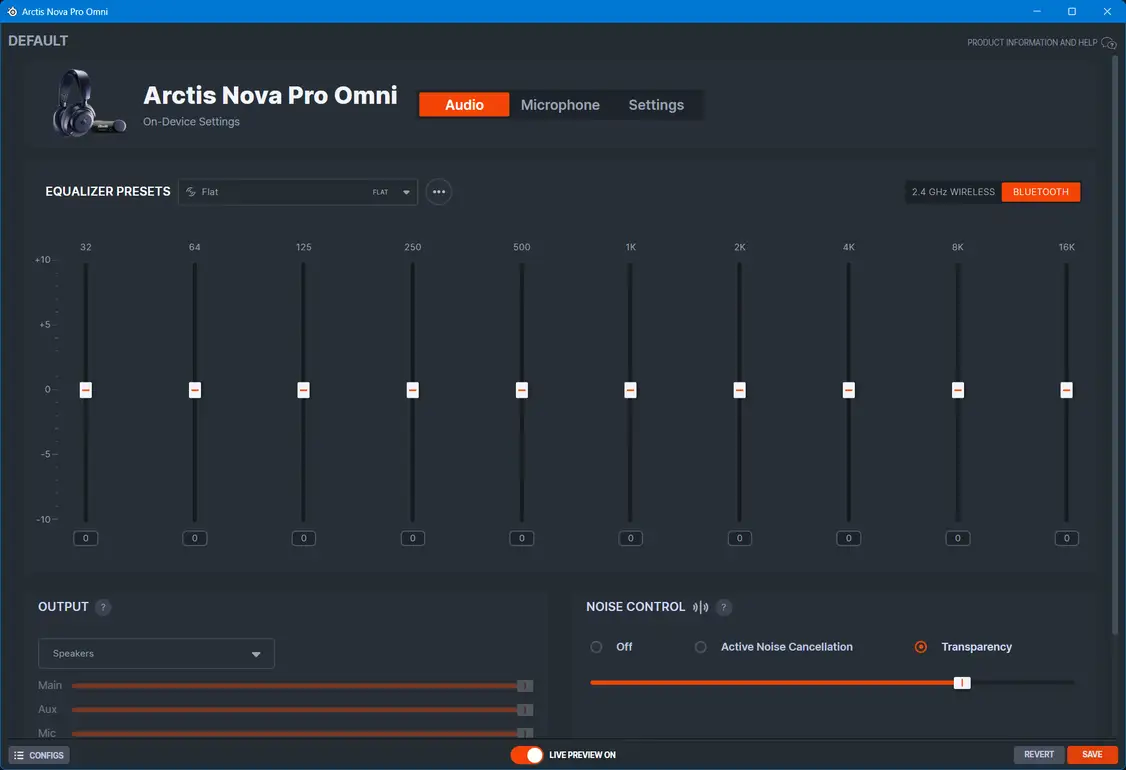Select the Transparency radio button
Screen dimensions: 1126x770
921,646
